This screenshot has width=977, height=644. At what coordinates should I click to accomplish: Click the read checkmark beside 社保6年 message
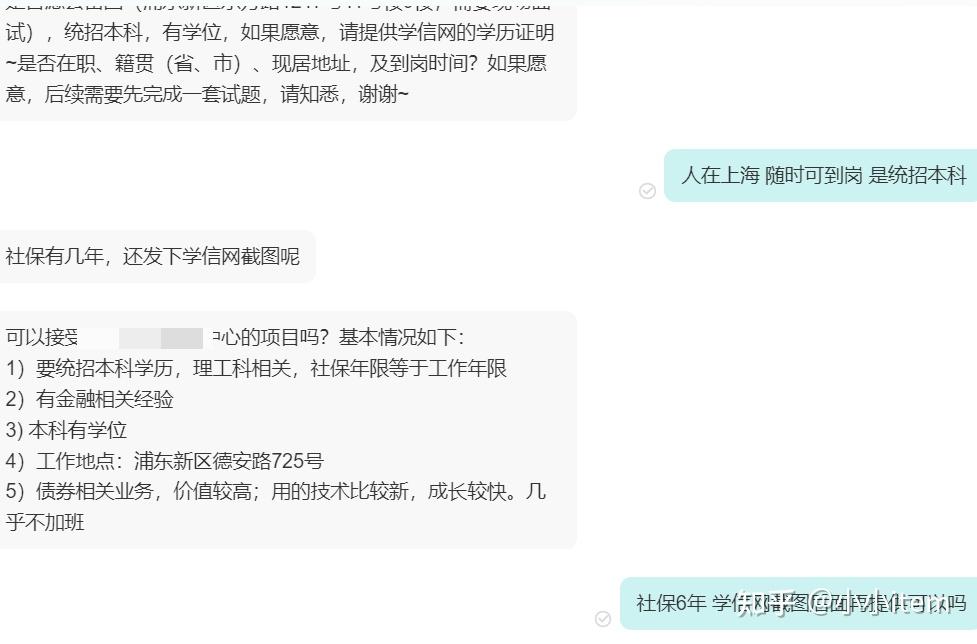603,618
